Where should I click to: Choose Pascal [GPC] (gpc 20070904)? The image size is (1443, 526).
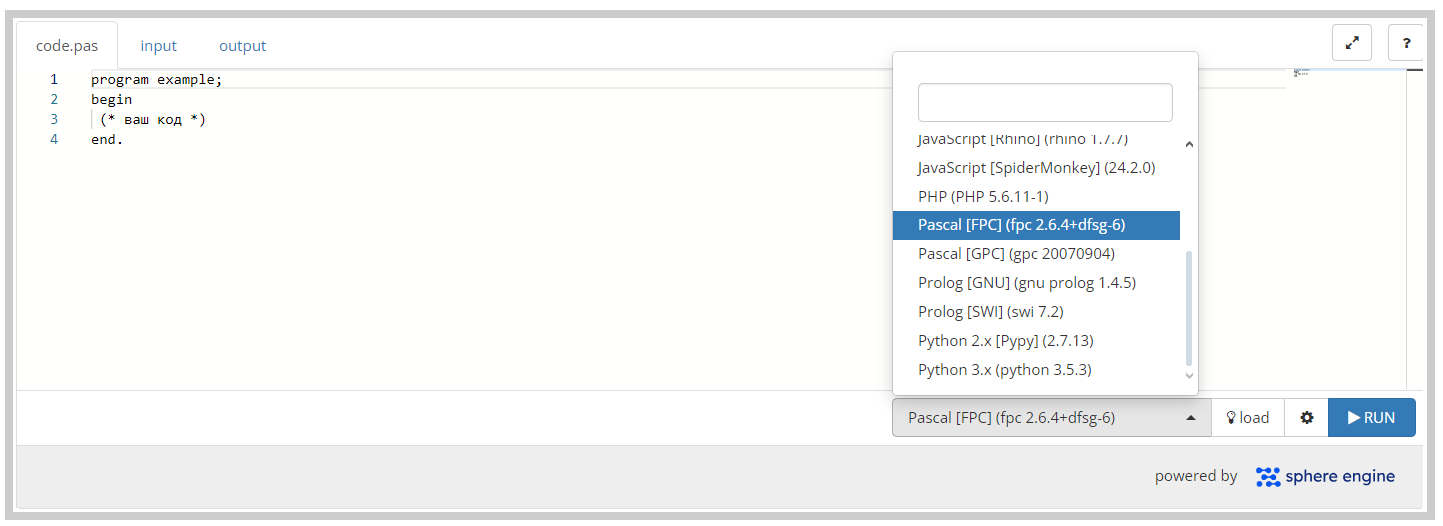pos(1016,254)
